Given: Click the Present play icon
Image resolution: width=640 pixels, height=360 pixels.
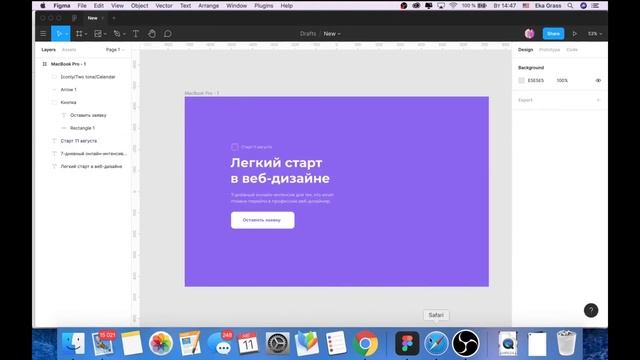Looking at the screenshot, I should coord(575,34).
